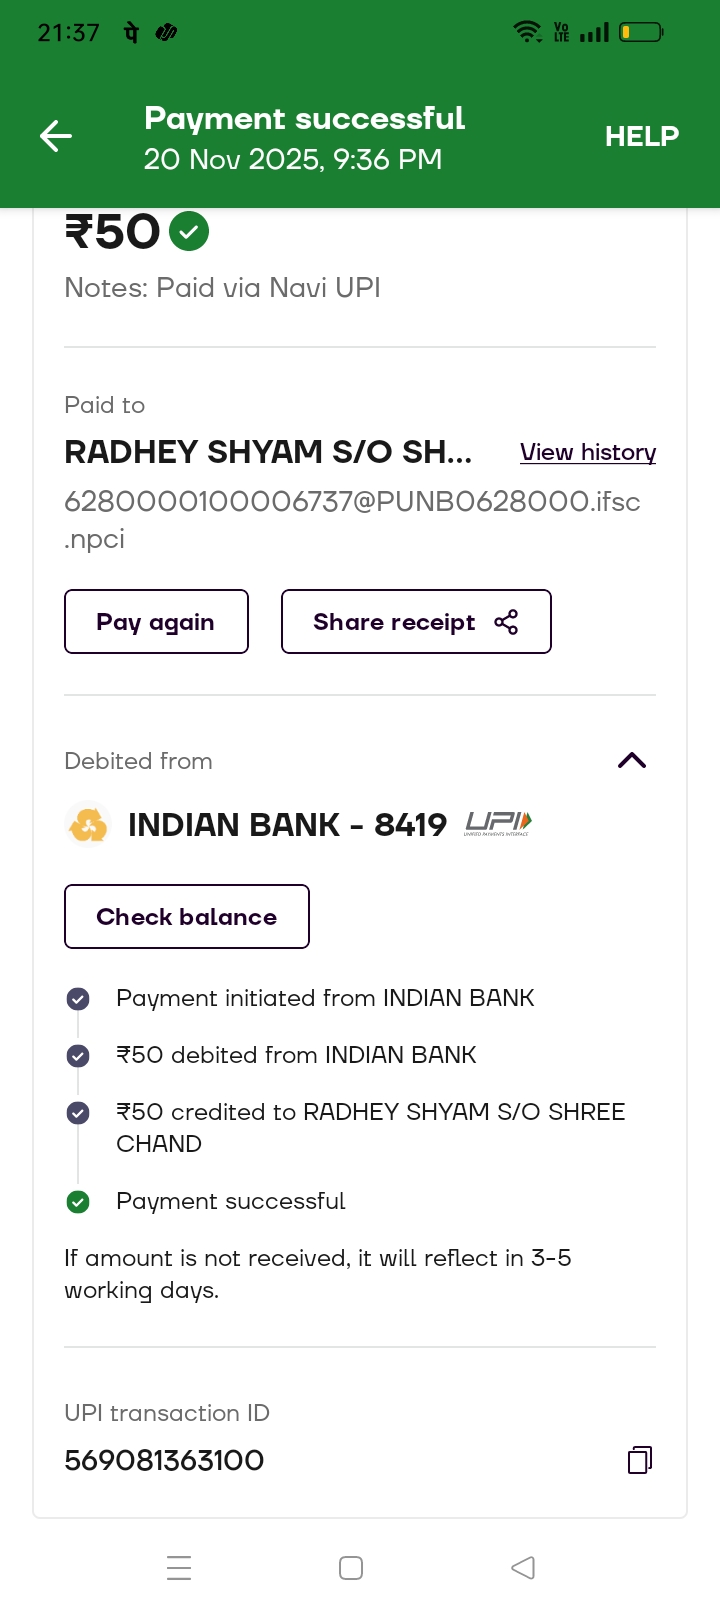The width and height of the screenshot is (720, 1612).
Task: Tap the transaction ID number 569081363100
Action: tap(164, 1461)
